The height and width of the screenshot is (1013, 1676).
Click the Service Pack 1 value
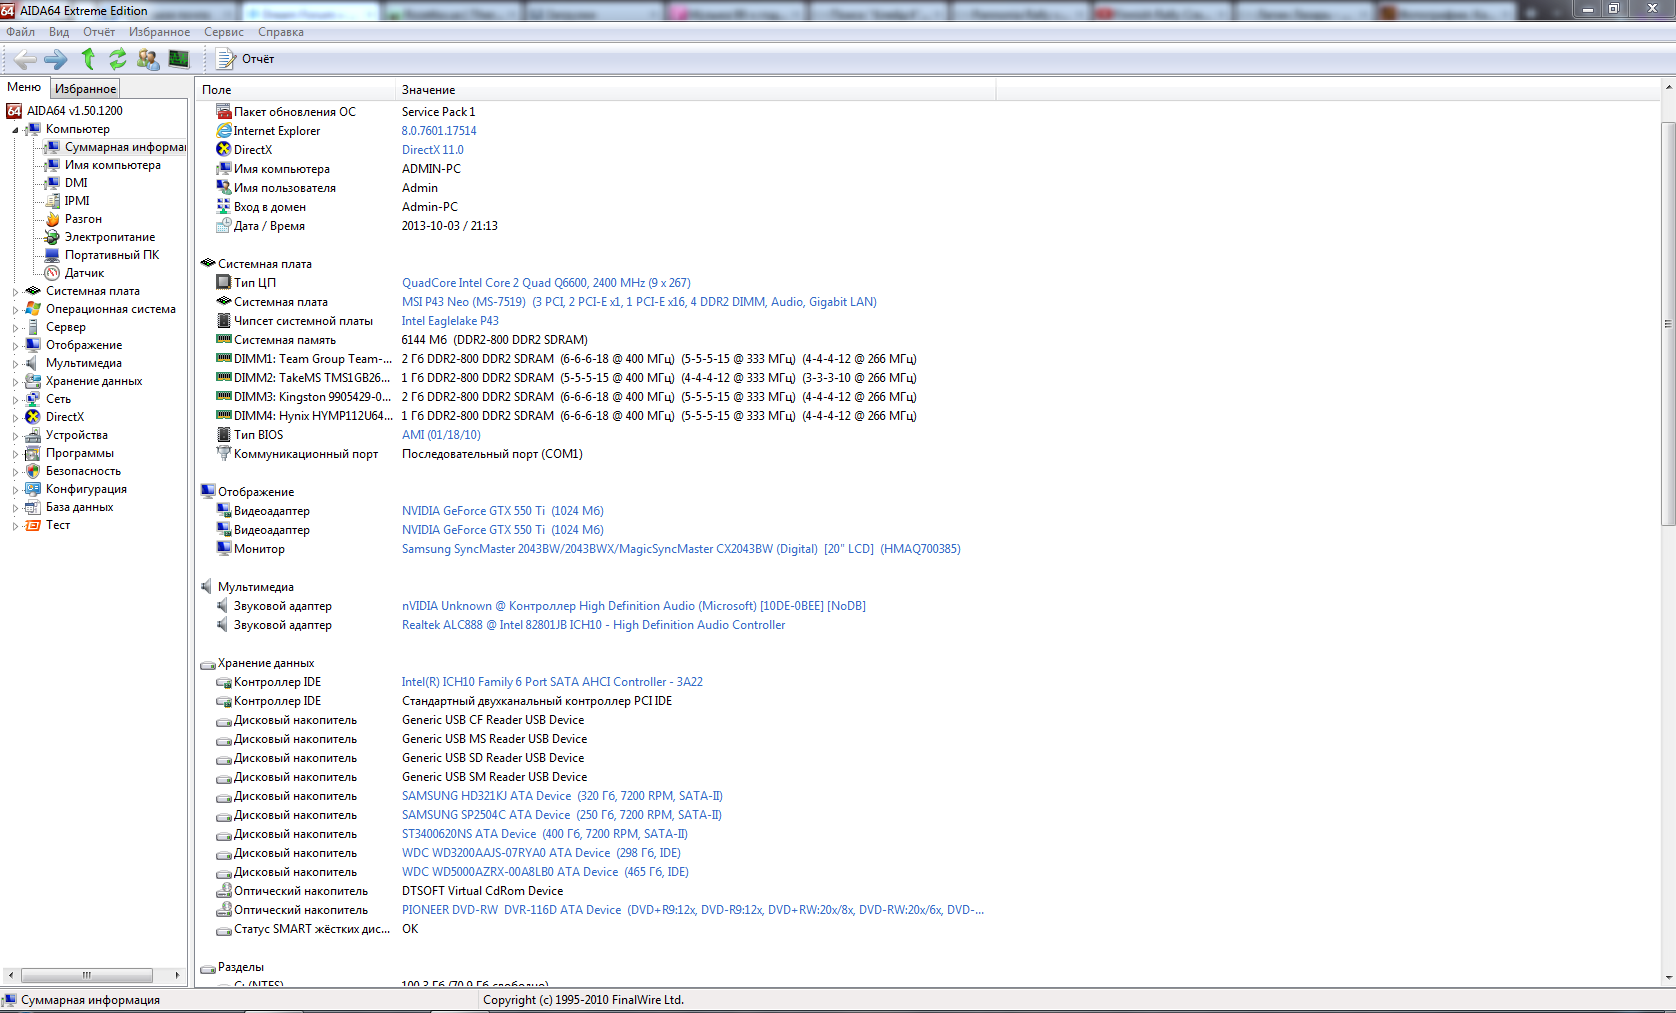[x=439, y=112]
